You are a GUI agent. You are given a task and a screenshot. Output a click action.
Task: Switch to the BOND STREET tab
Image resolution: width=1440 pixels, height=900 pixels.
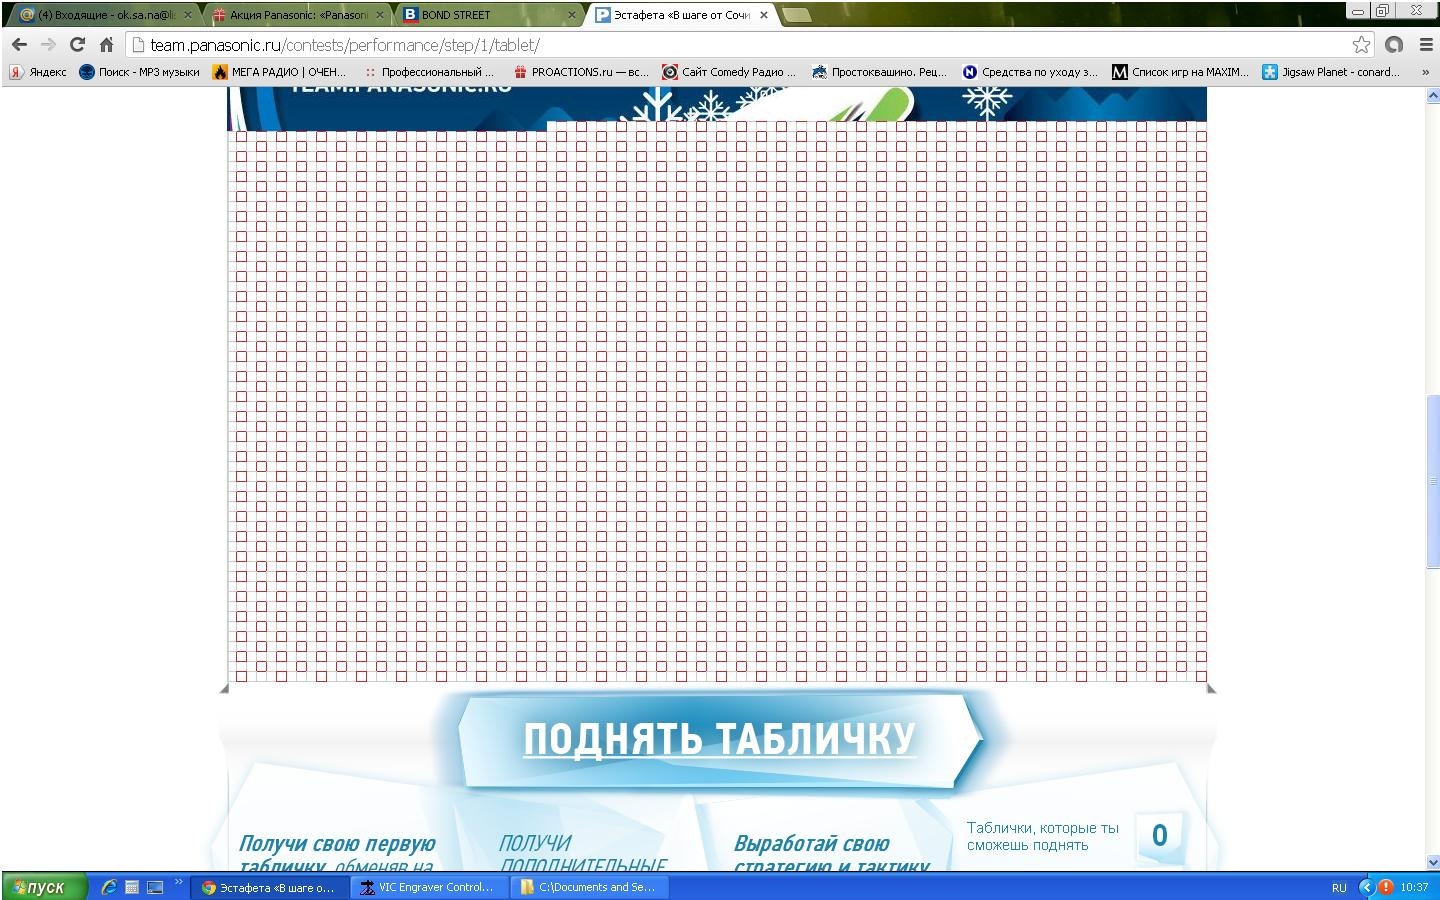[x=489, y=15]
